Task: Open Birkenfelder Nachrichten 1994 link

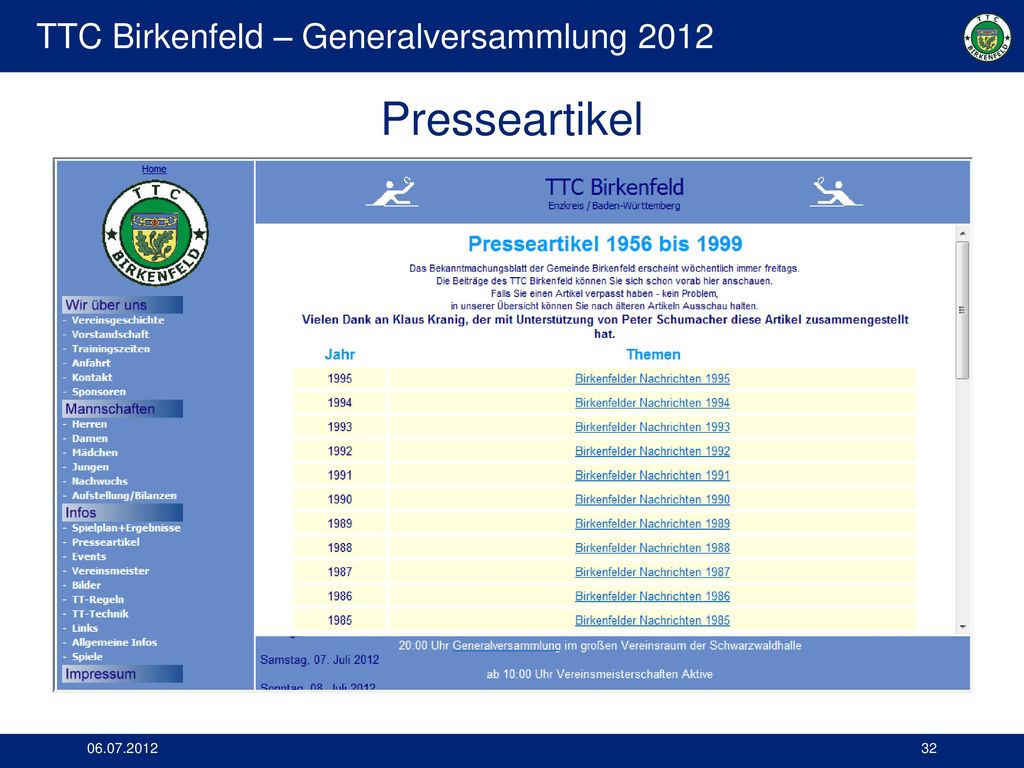Action: click(x=652, y=403)
